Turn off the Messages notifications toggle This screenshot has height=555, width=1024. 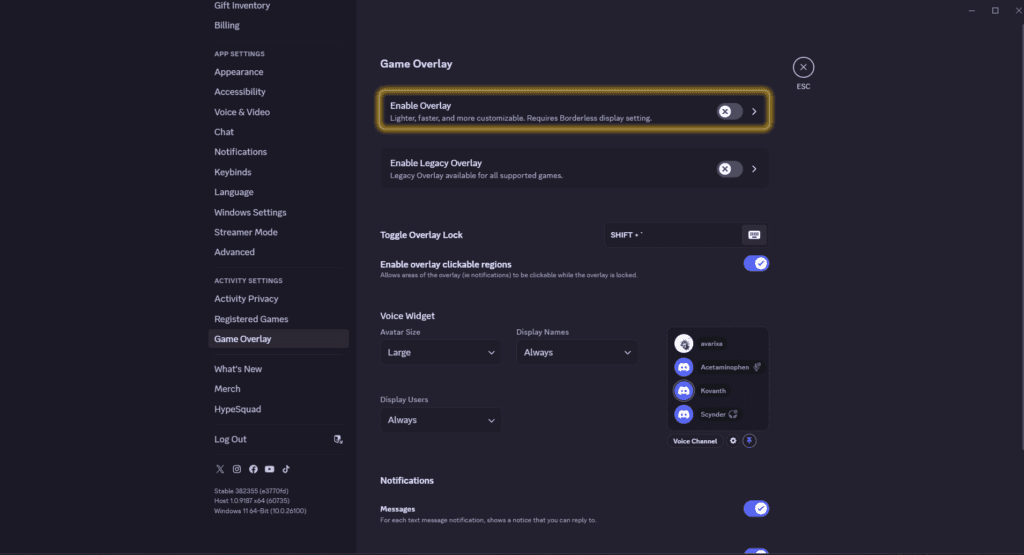coord(755,509)
